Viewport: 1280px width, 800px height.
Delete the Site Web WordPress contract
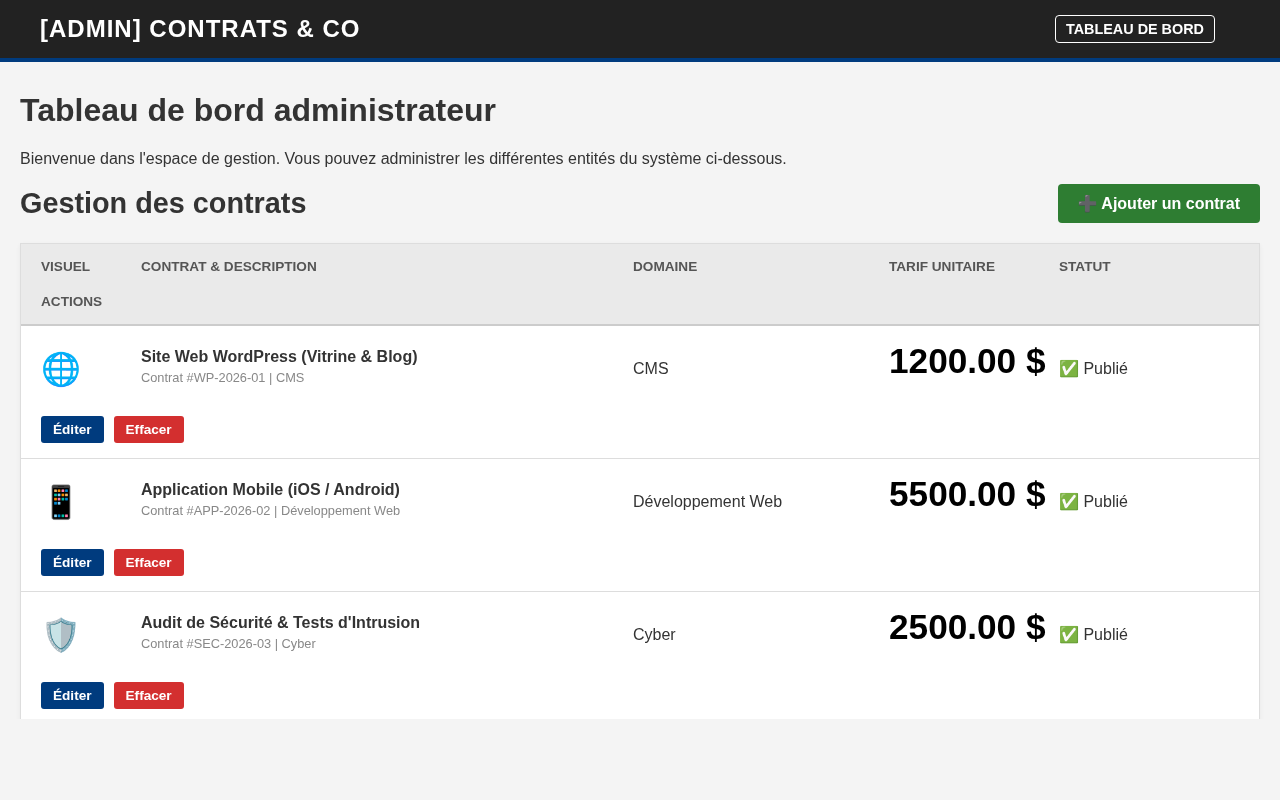click(149, 430)
